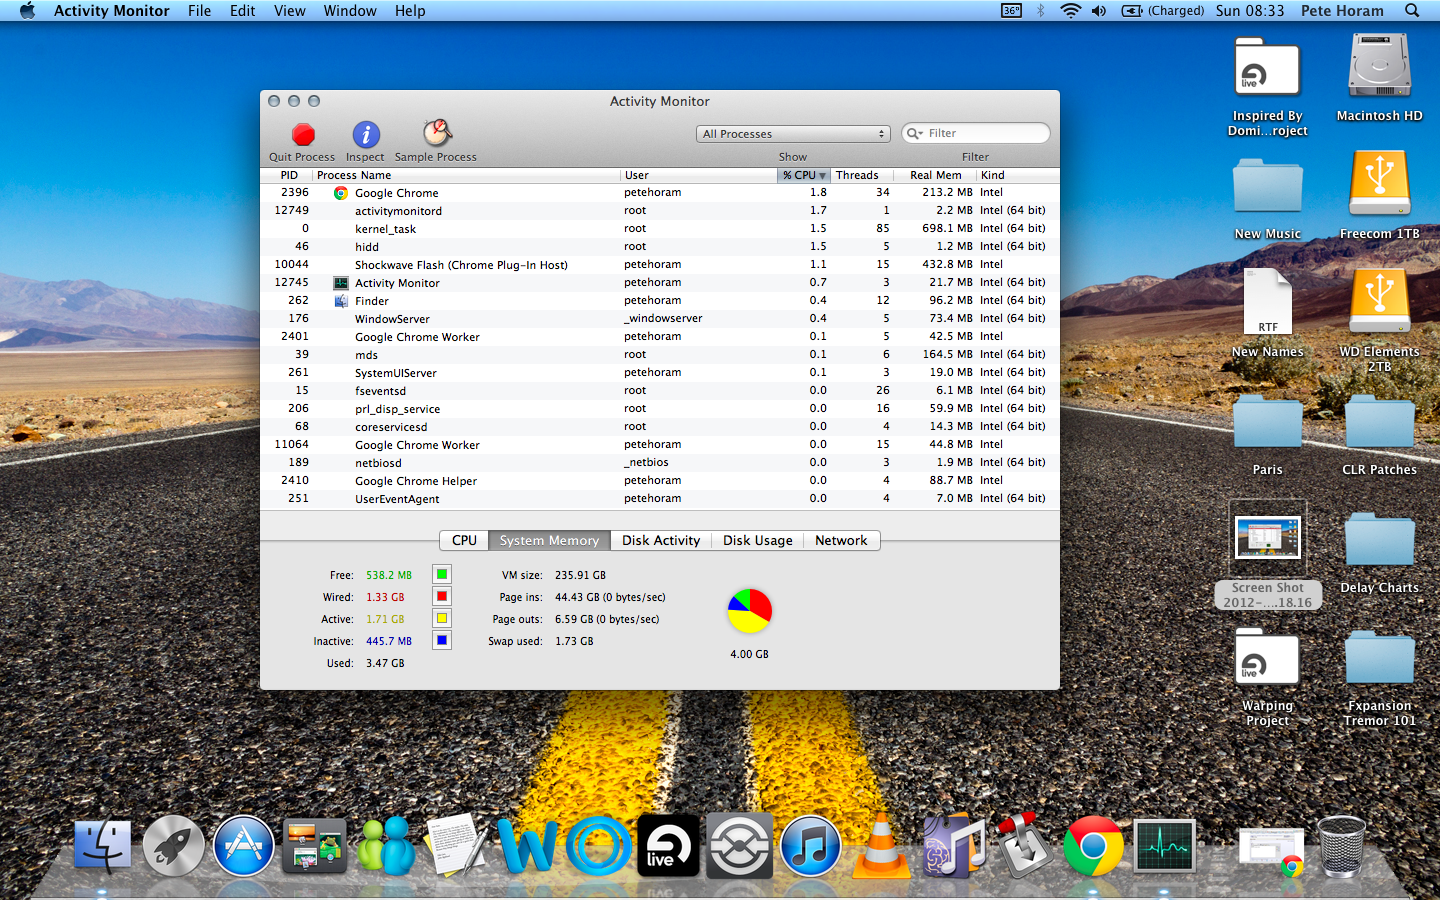Launch iTunes from the Dock
The height and width of the screenshot is (900, 1440).
coord(810,846)
